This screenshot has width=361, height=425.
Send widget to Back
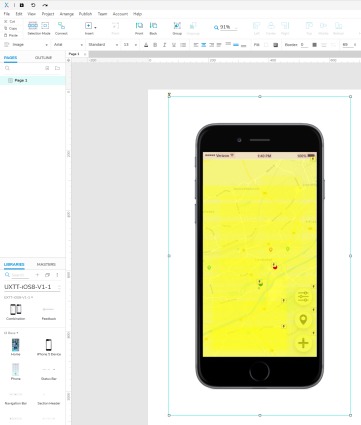click(x=153, y=28)
